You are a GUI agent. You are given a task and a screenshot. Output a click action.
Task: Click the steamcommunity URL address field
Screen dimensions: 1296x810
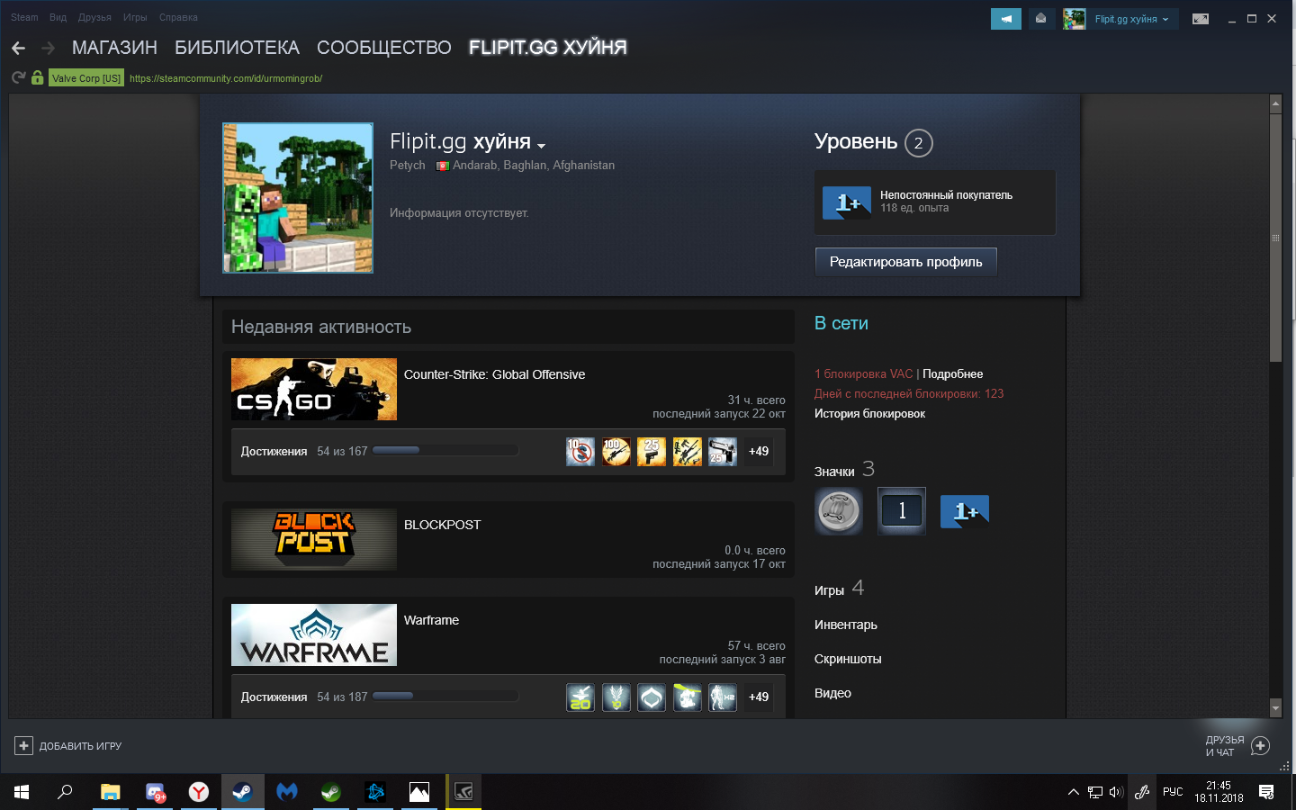(x=225, y=78)
